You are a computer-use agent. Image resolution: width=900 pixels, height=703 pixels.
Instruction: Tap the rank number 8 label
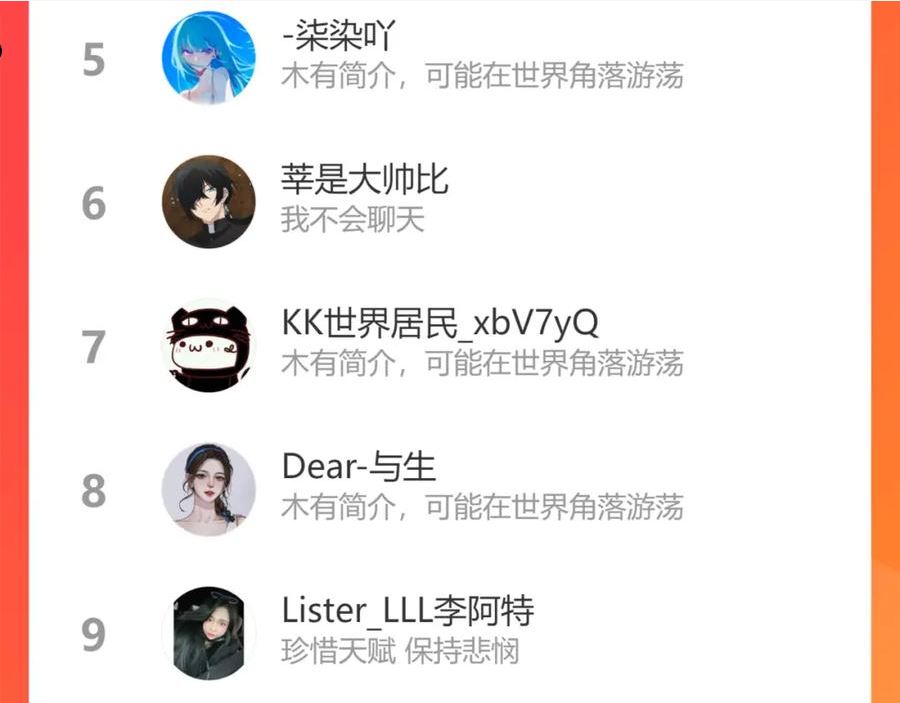tap(94, 491)
